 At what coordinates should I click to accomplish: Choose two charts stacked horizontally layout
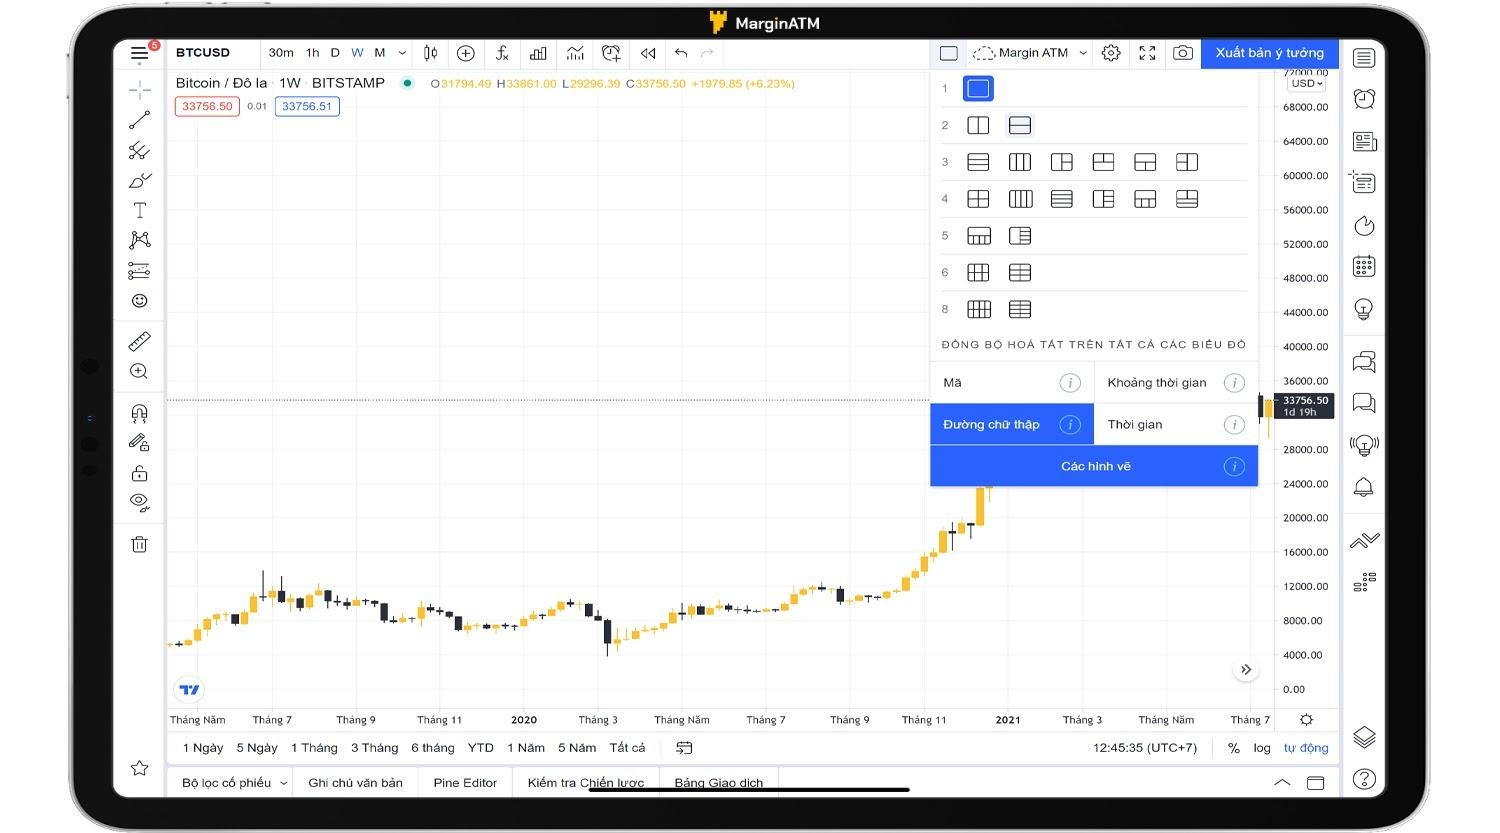click(1020, 126)
